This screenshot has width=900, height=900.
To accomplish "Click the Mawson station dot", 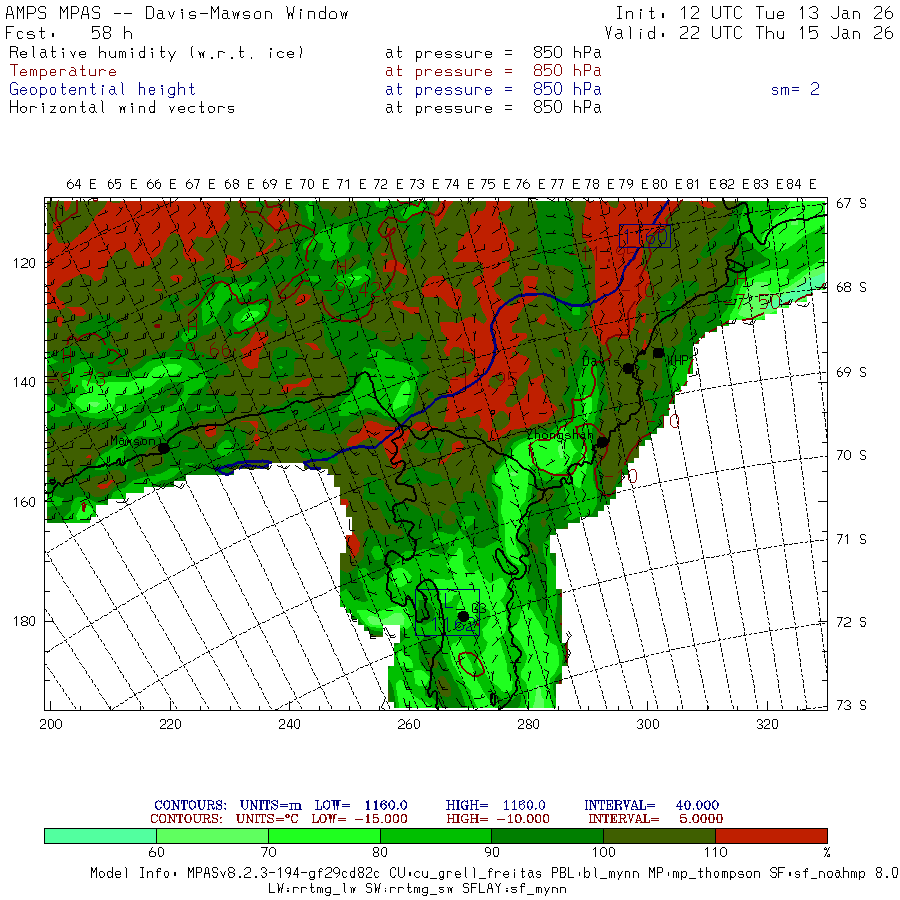I will pyautogui.click(x=164, y=448).
